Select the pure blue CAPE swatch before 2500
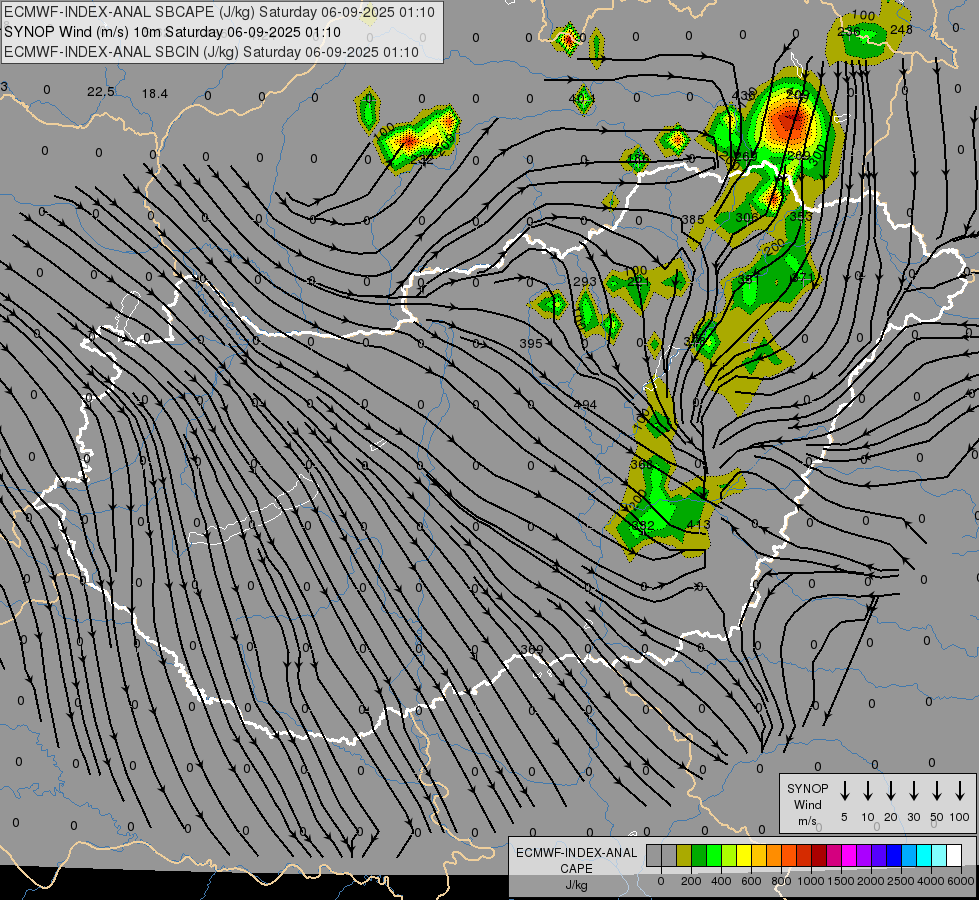Viewport: 979px width, 900px height. [895, 855]
